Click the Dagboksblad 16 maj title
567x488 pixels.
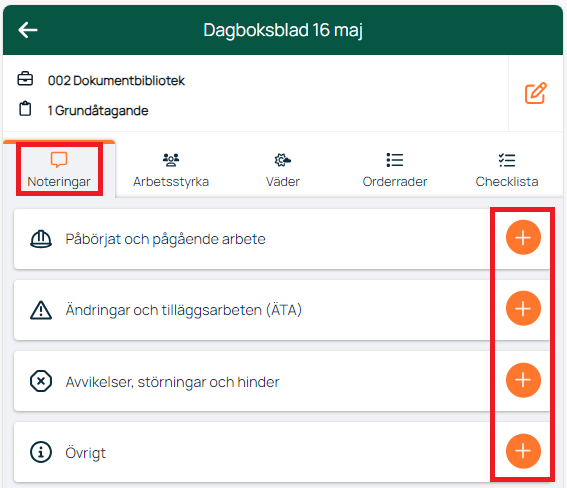pos(283,30)
